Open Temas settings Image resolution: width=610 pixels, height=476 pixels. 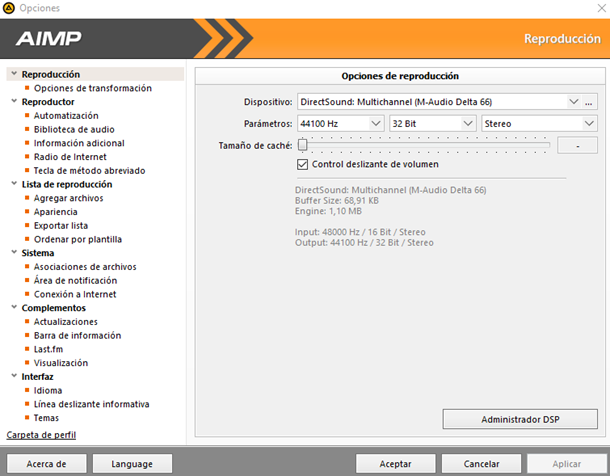(46, 418)
